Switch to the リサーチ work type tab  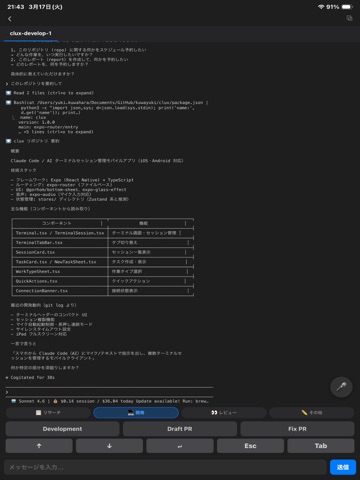click(48, 413)
